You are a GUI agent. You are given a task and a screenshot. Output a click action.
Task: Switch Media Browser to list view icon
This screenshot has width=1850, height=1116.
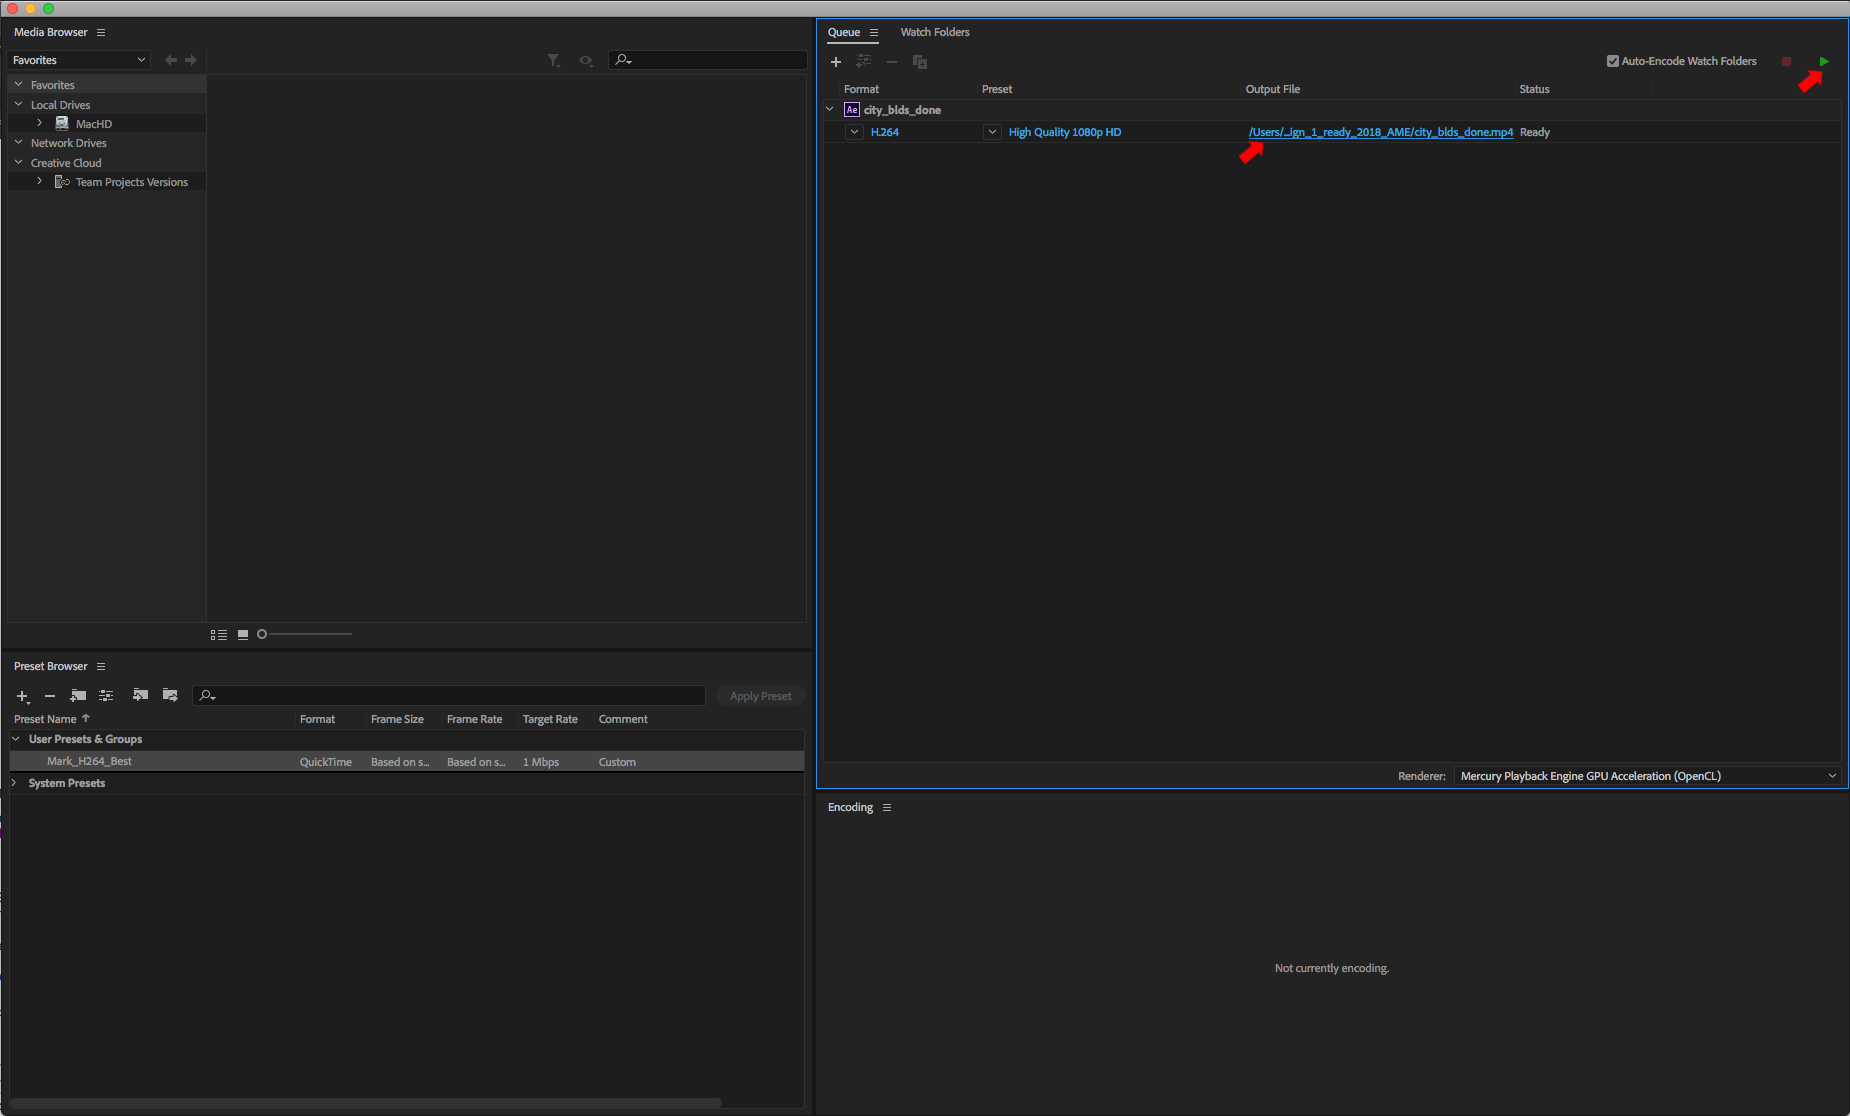(219, 635)
